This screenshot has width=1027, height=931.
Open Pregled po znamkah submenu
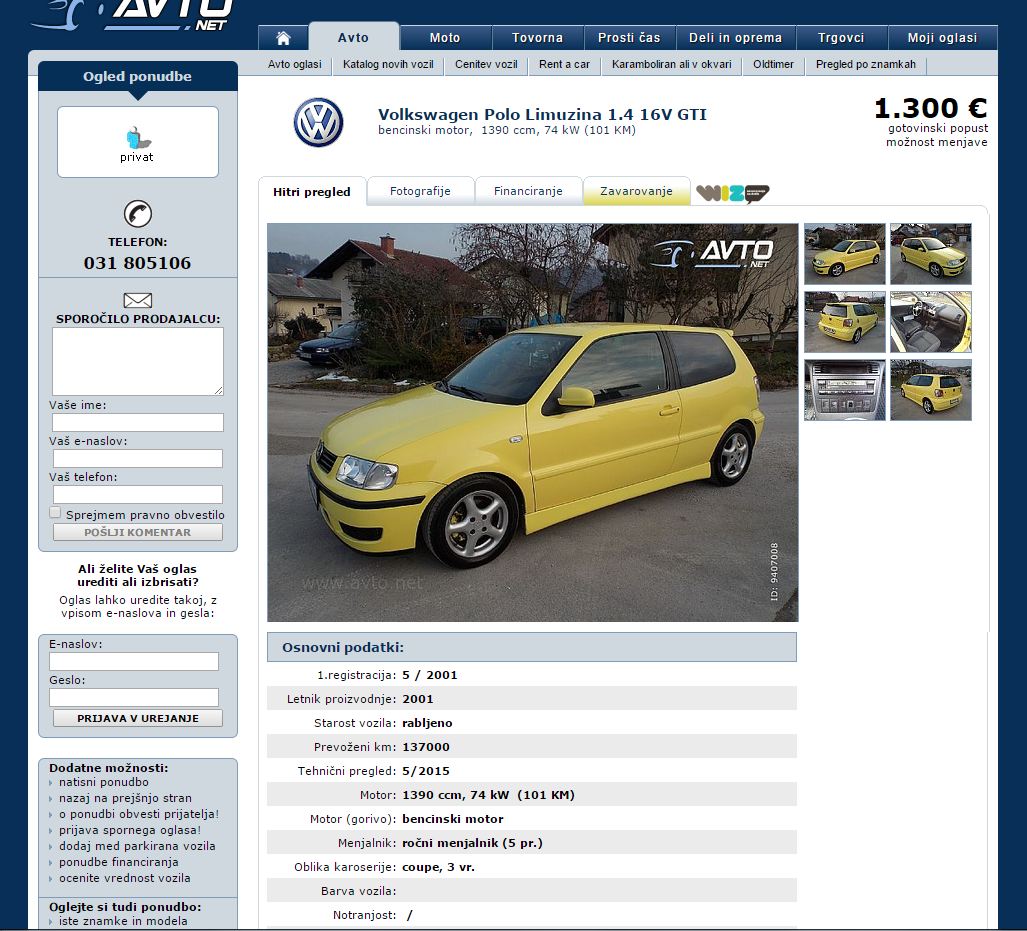click(866, 64)
